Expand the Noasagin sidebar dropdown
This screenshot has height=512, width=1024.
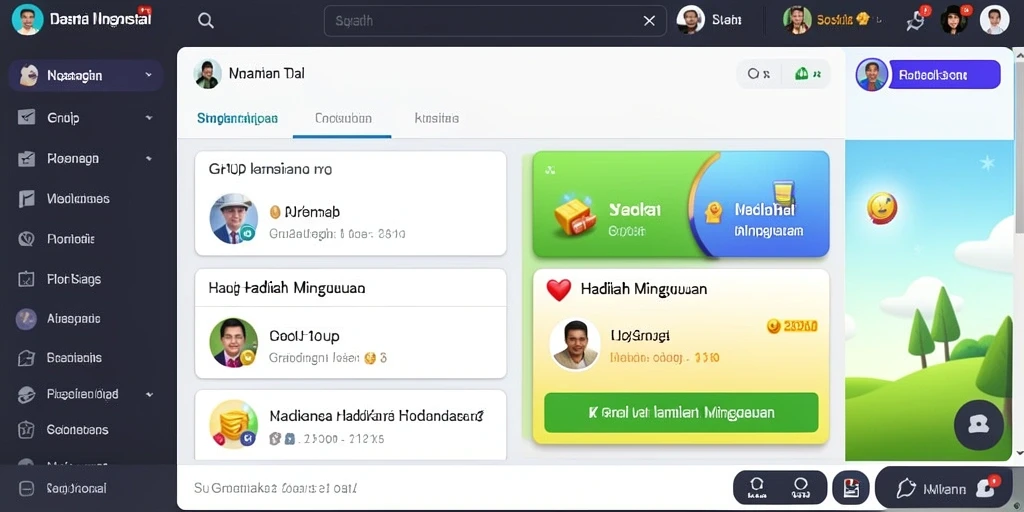pyautogui.click(x=149, y=75)
